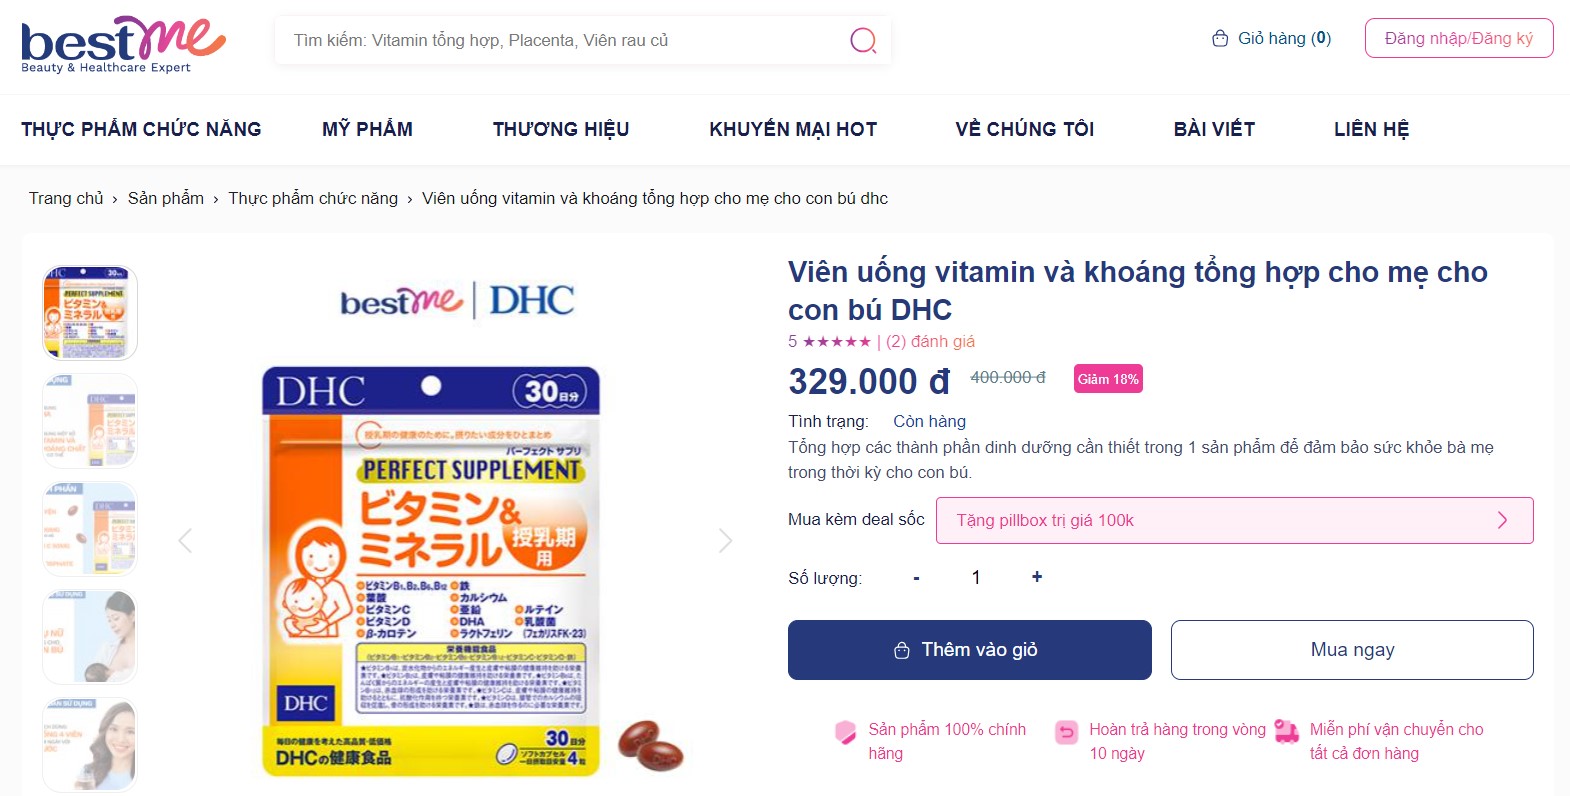
Task: Open the KHUYẾN MẠI HOT menu
Action: click(793, 129)
